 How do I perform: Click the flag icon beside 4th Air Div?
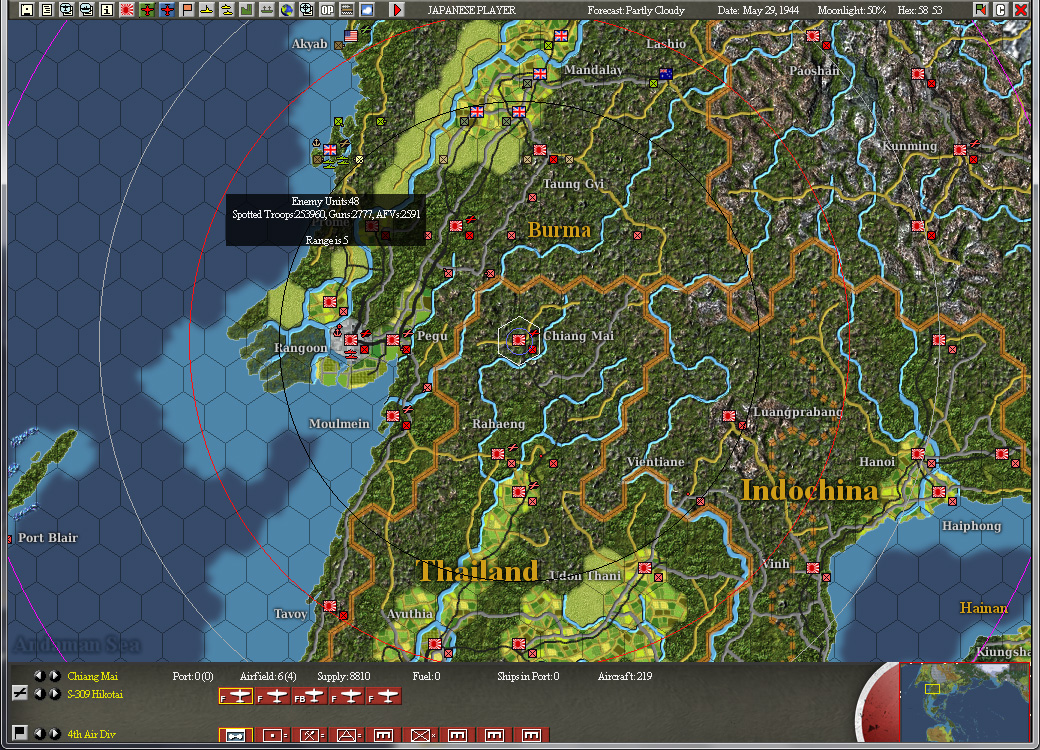pyautogui.click(x=20, y=733)
